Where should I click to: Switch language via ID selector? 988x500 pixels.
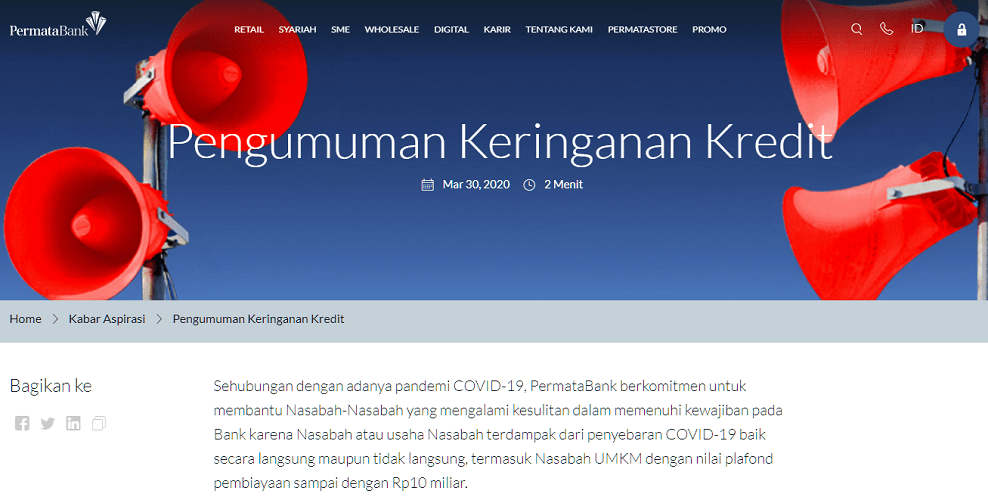[x=917, y=28]
